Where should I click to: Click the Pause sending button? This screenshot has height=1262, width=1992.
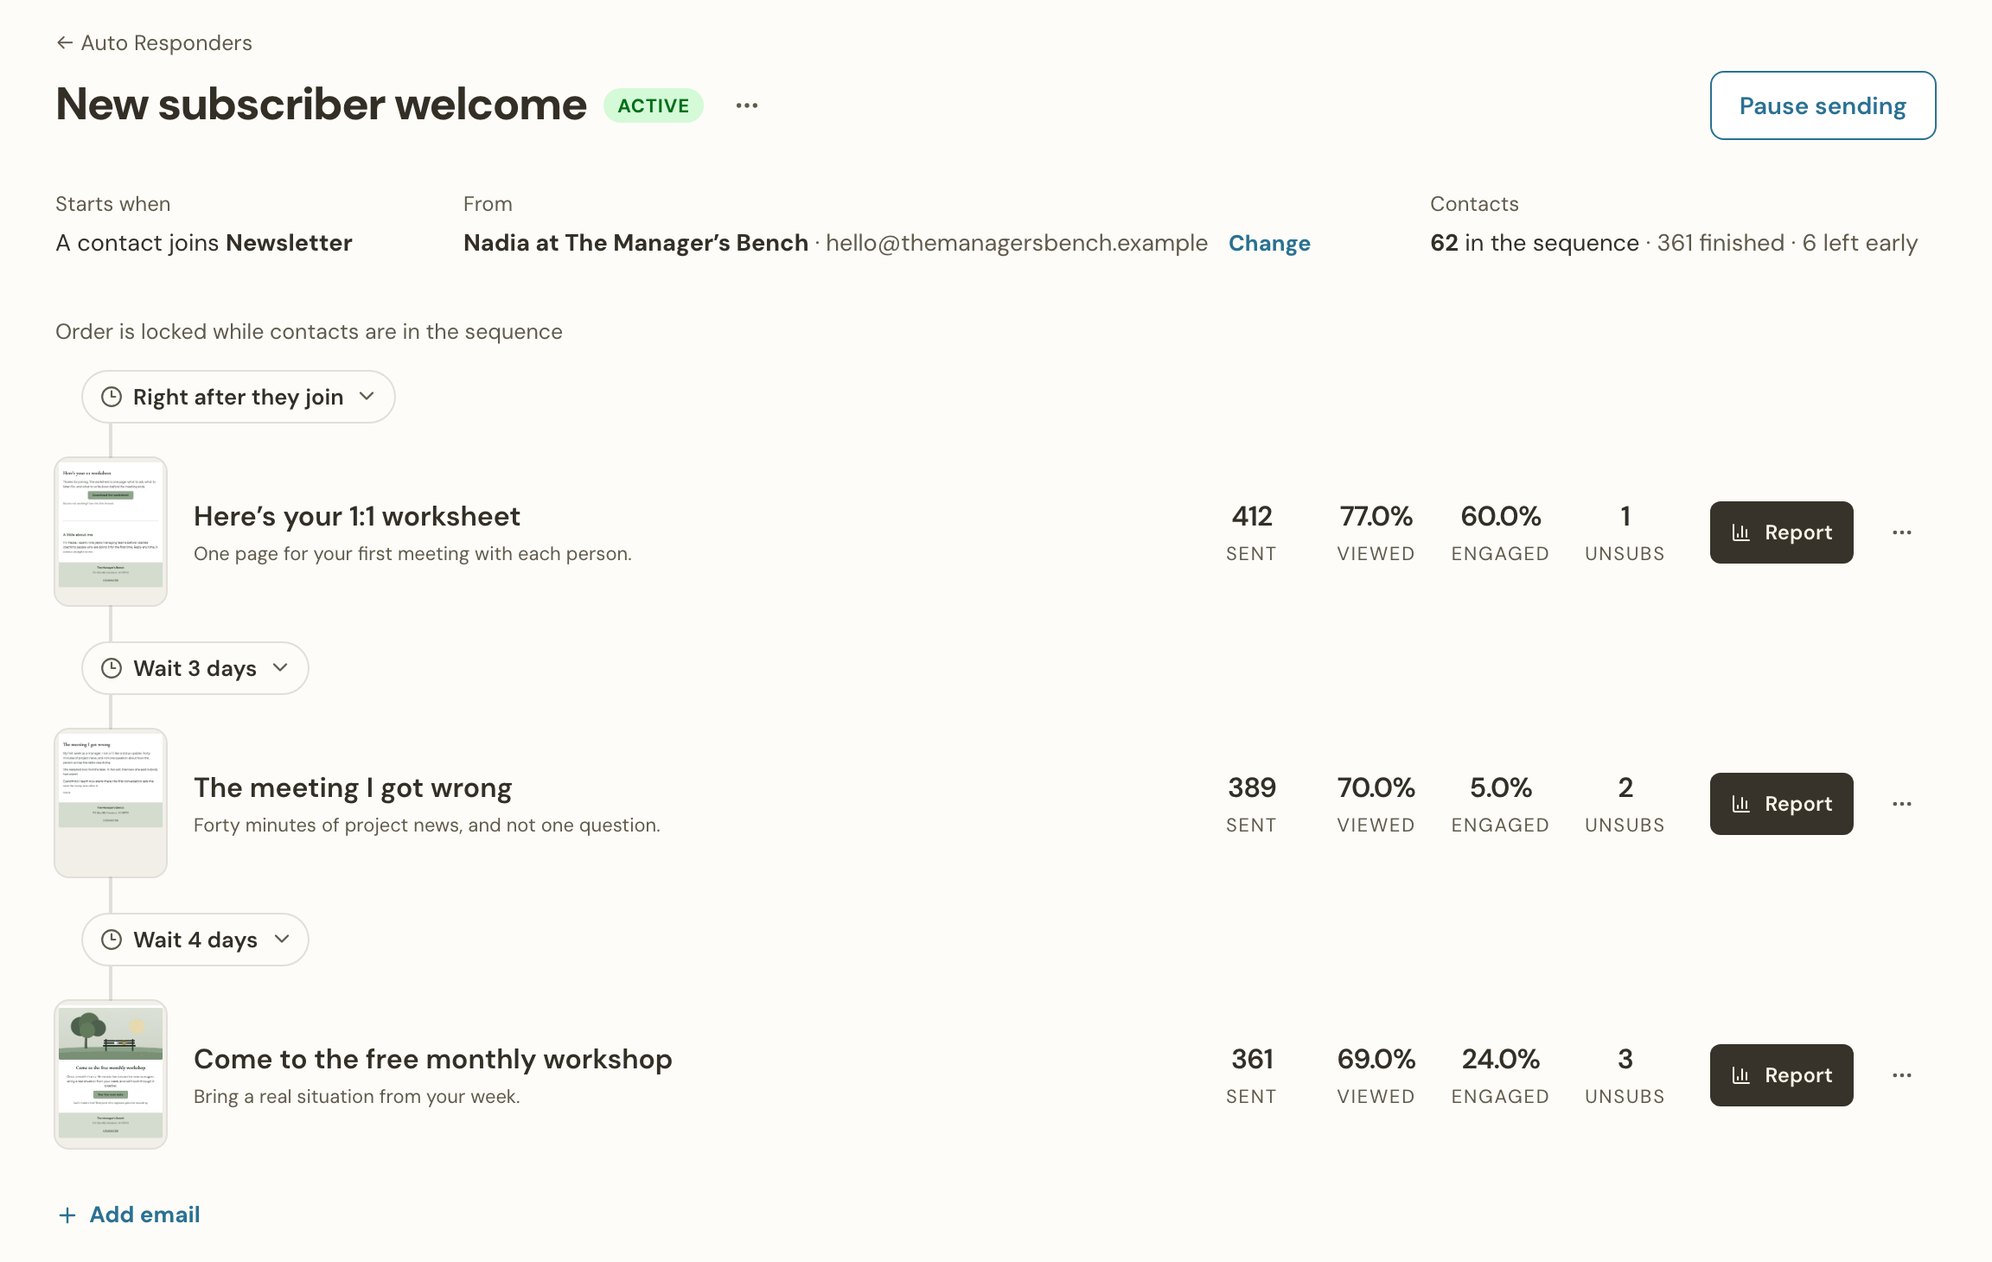point(1822,105)
